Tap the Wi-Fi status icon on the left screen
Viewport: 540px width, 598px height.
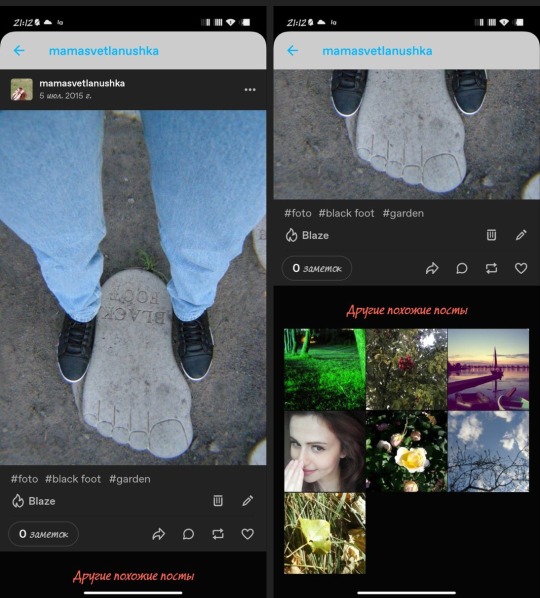click(x=230, y=23)
